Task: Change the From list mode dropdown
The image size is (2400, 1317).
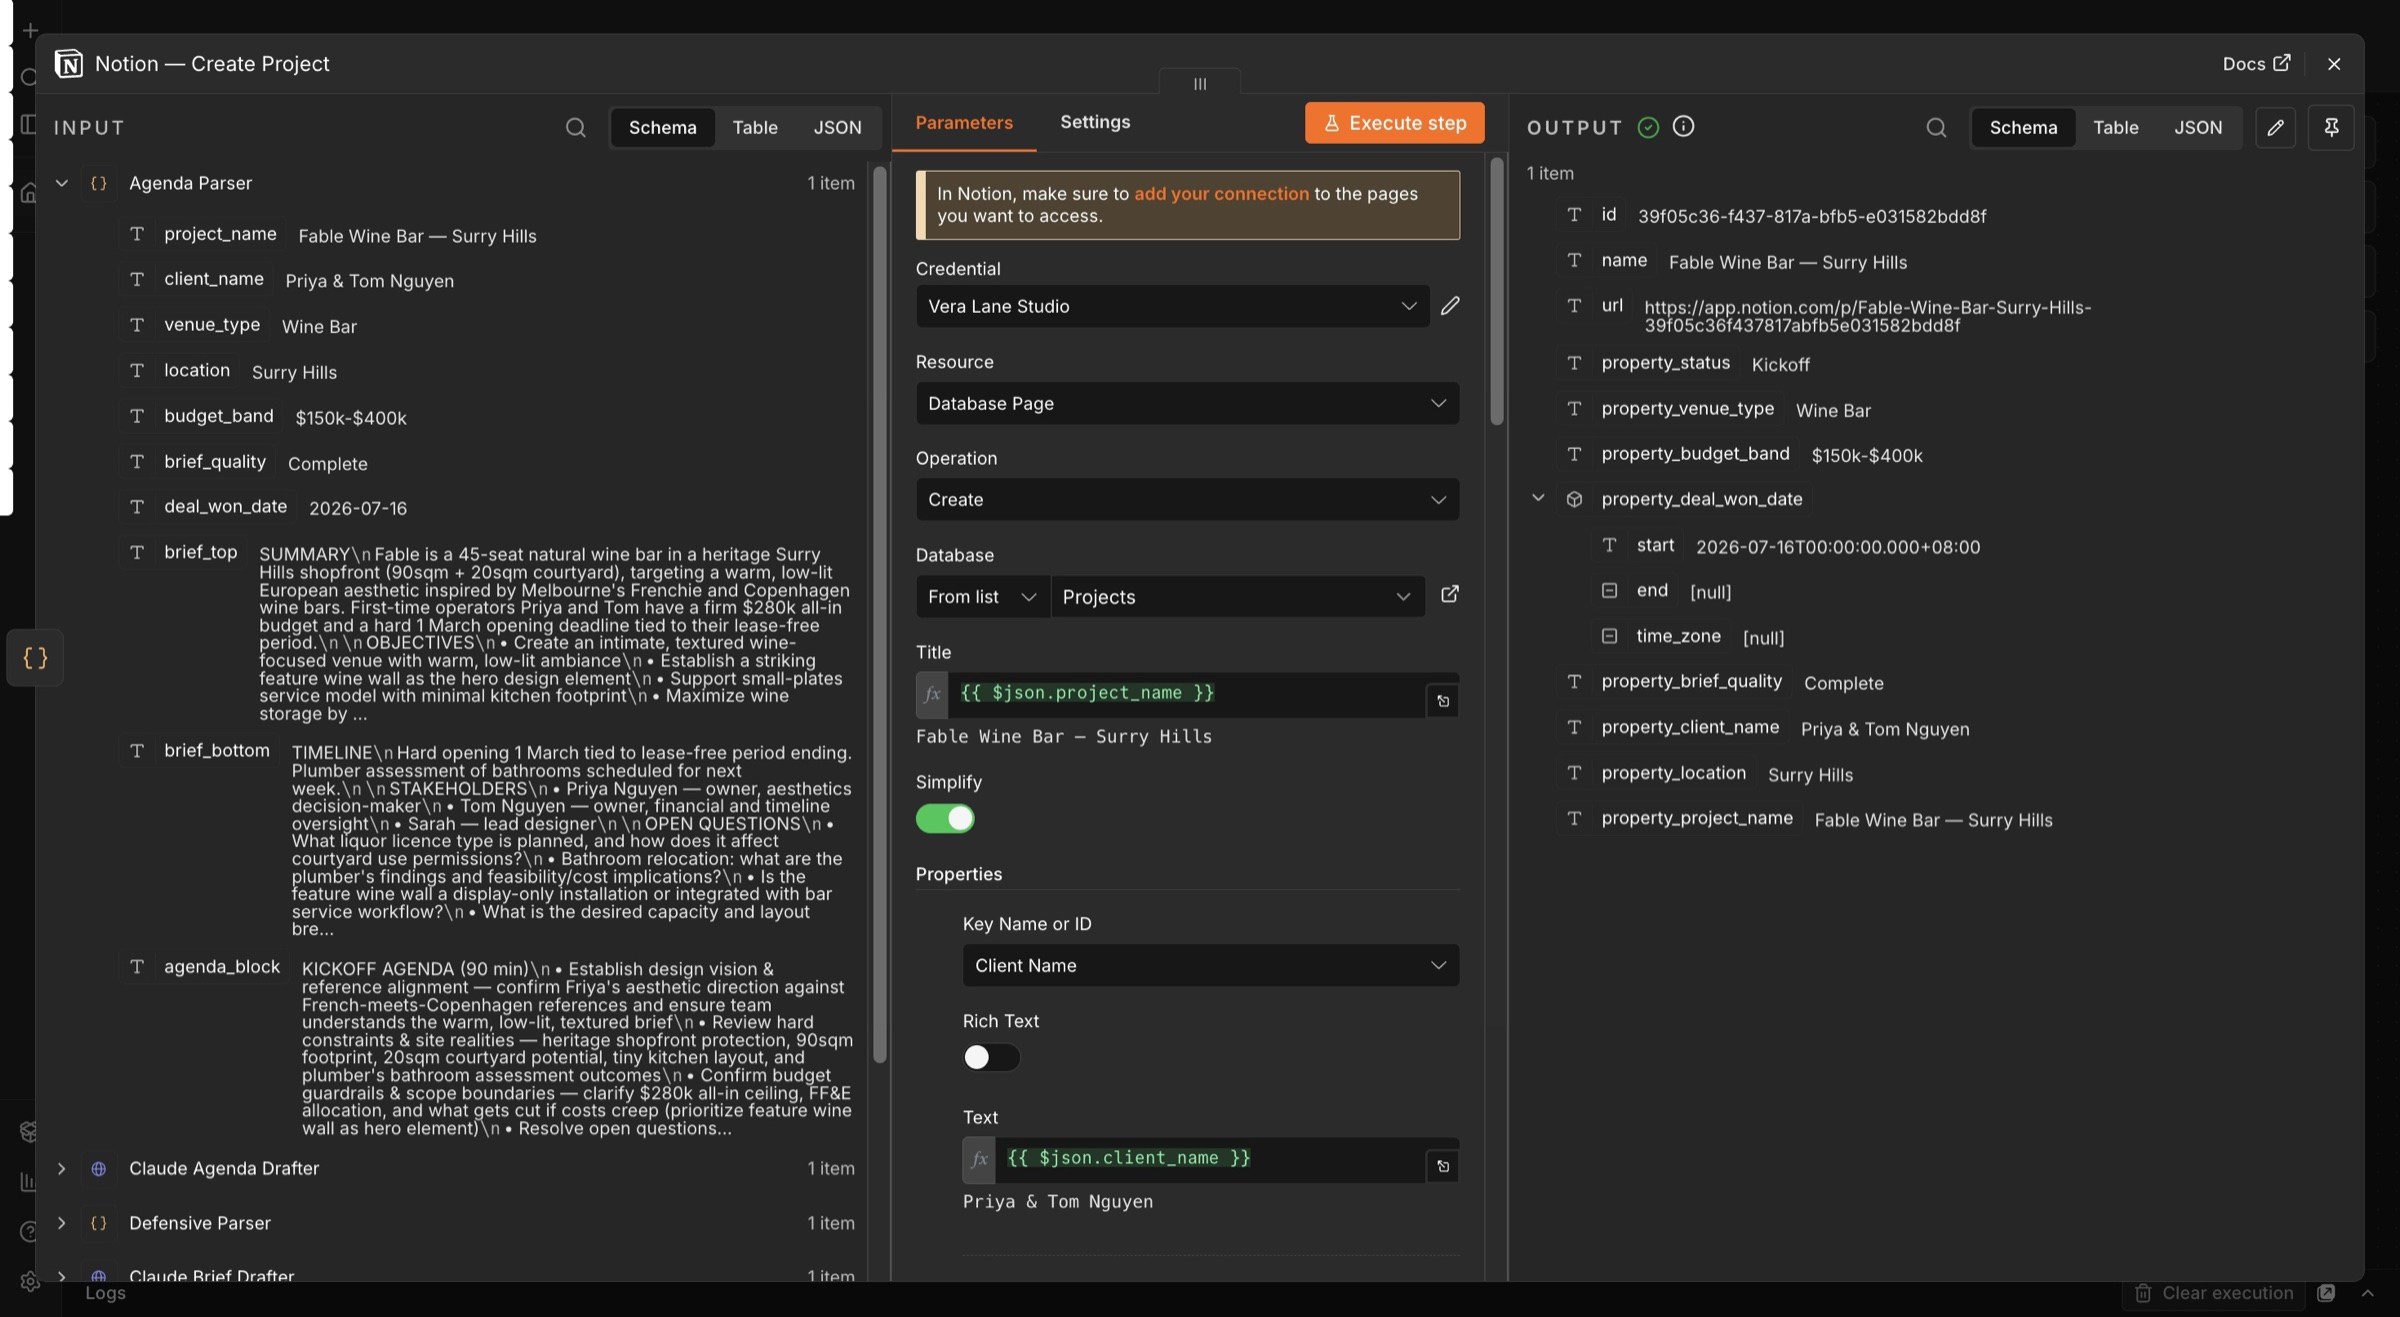Action: [982, 596]
